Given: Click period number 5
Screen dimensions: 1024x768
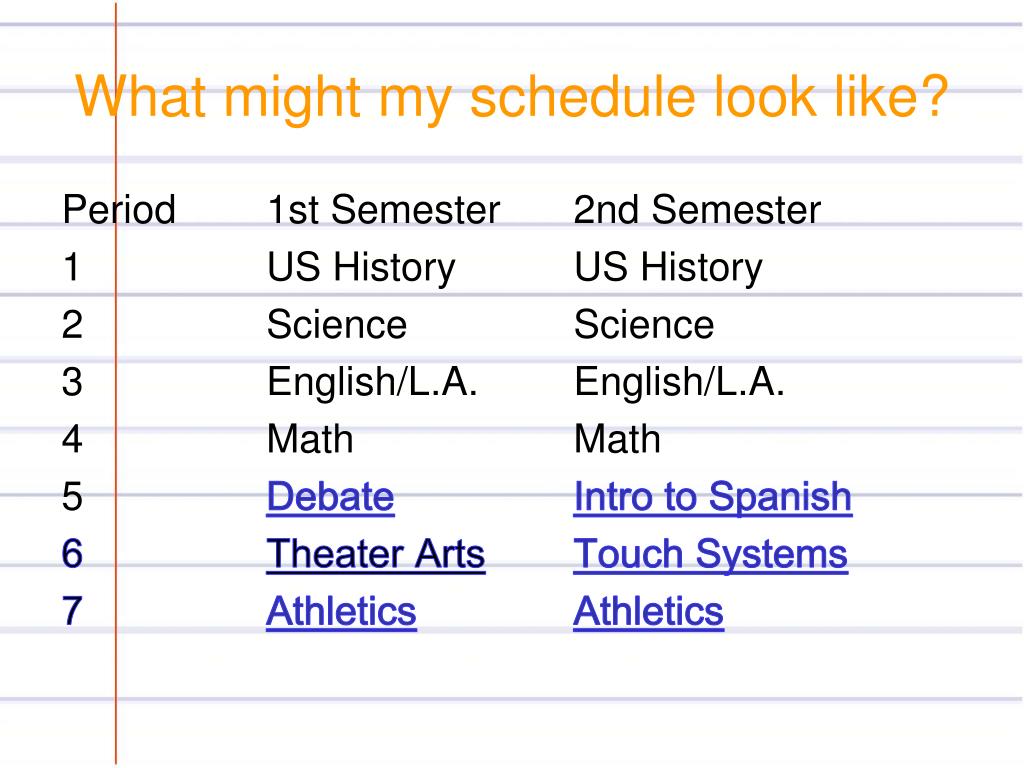Looking at the screenshot, I should pyautogui.click(x=72, y=497).
